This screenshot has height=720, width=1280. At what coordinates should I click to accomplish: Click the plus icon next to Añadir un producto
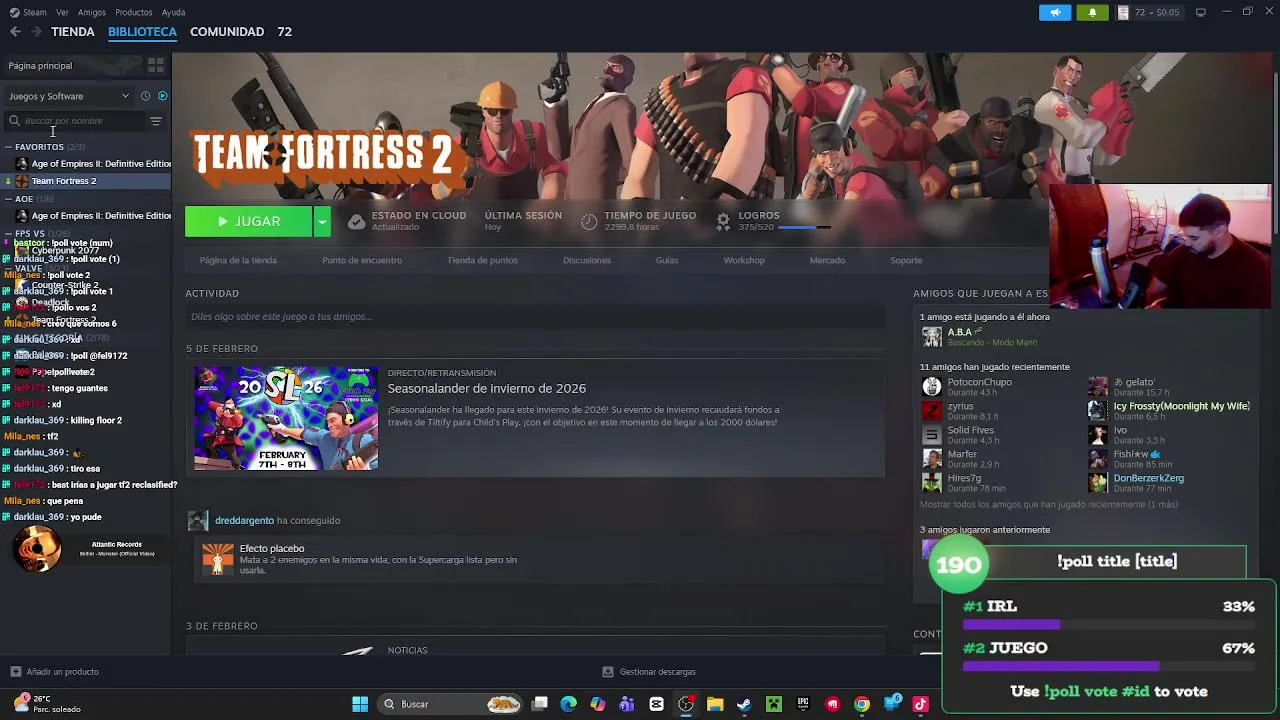pos(15,672)
